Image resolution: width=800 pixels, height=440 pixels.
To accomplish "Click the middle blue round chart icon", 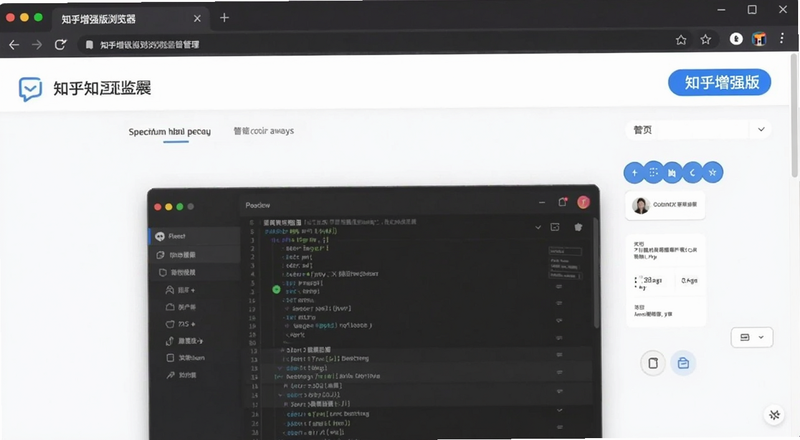I will pyautogui.click(x=672, y=173).
